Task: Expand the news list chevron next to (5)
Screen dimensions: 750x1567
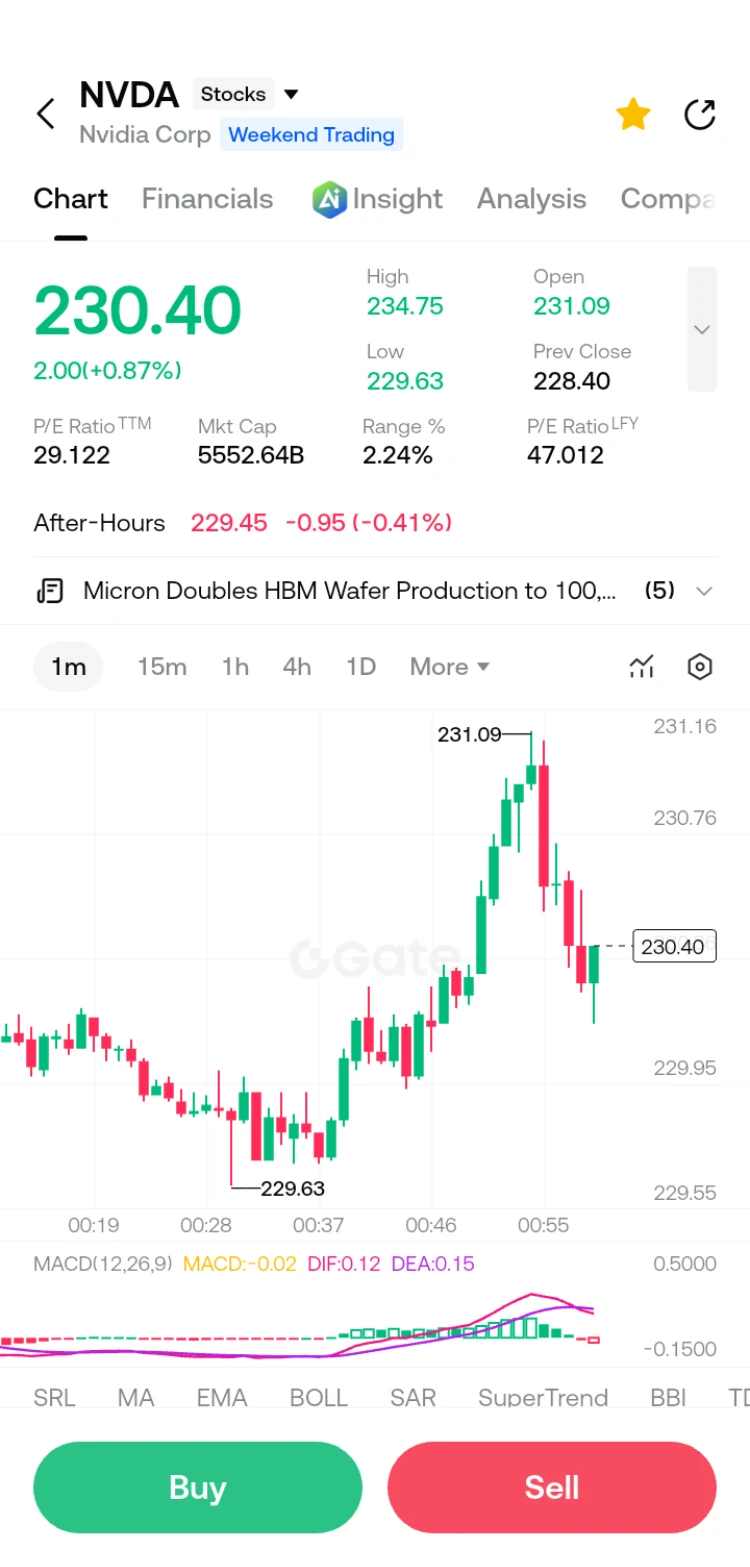Action: point(704,591)
